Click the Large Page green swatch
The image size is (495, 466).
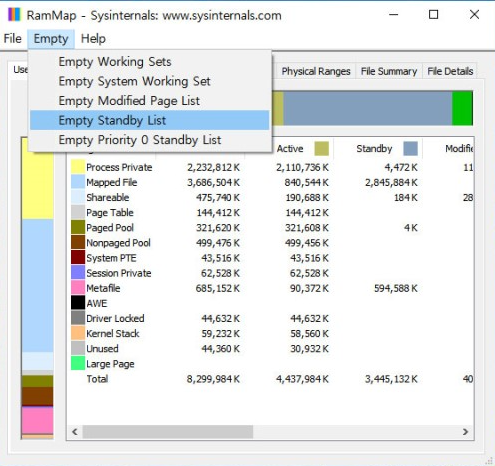tap(78, 363)
